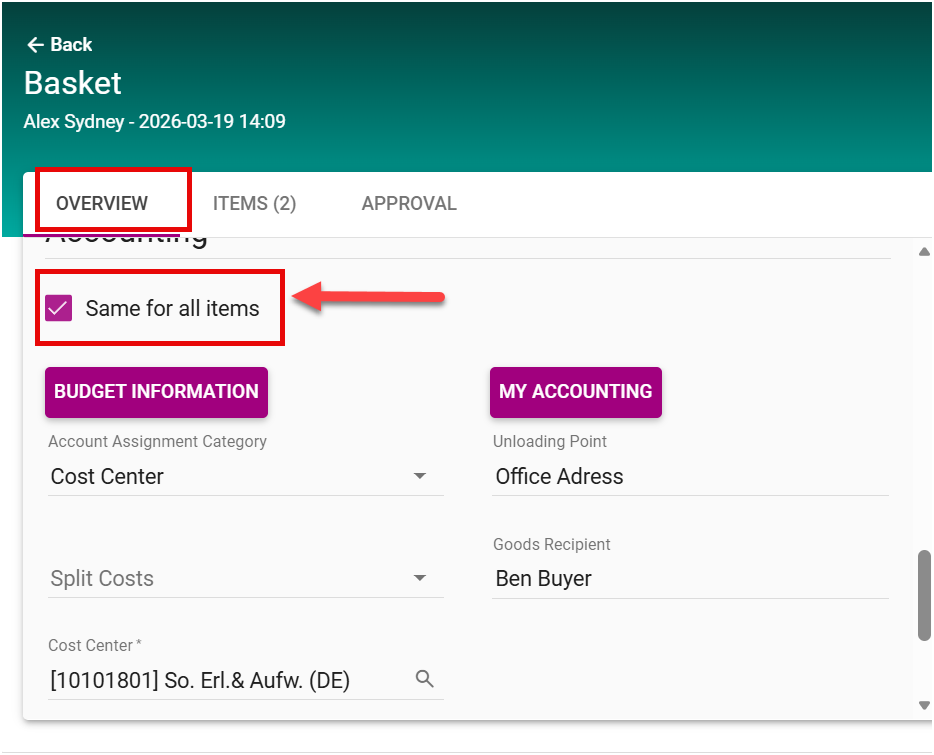
Task: Expand the Account Assignment Category dropdown arrow
Action: coord(420,476)
